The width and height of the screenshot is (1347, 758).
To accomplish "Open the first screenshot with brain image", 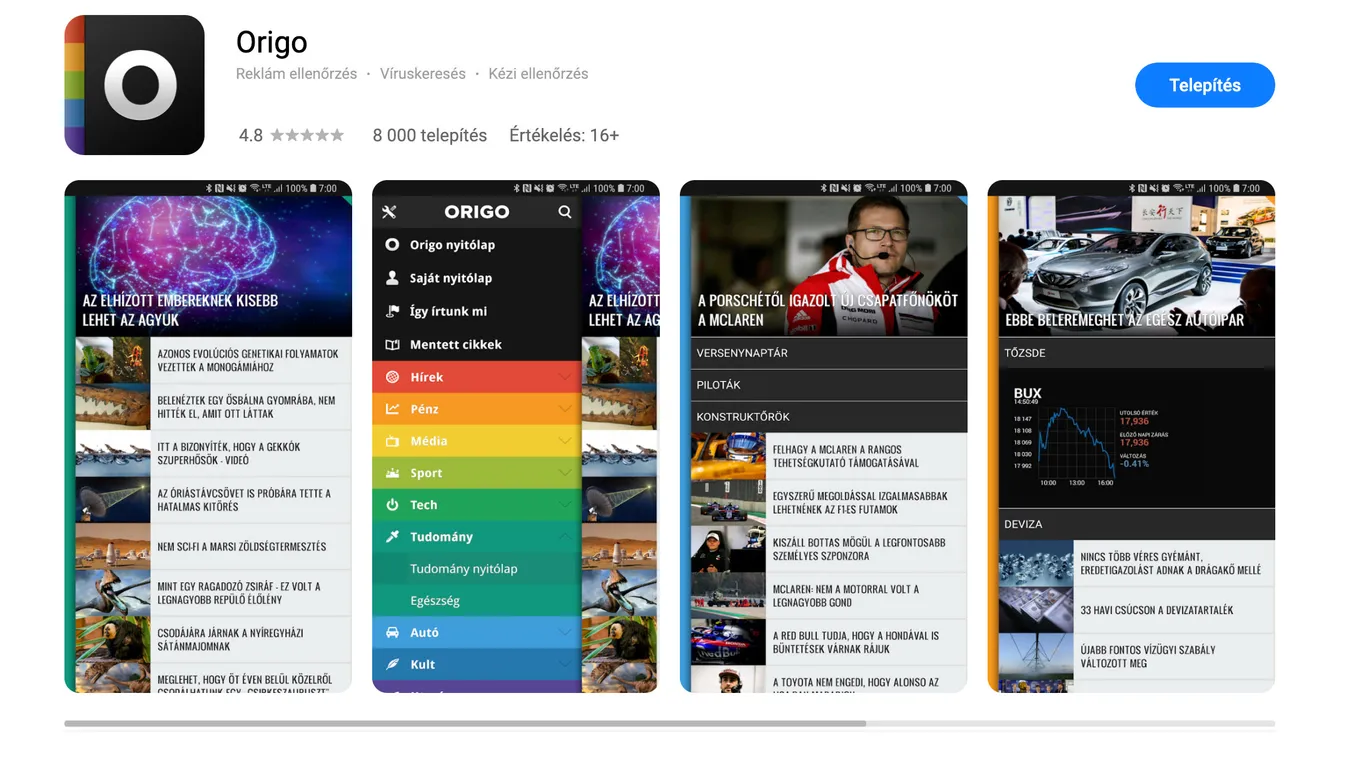I will (x=208, y=436).
